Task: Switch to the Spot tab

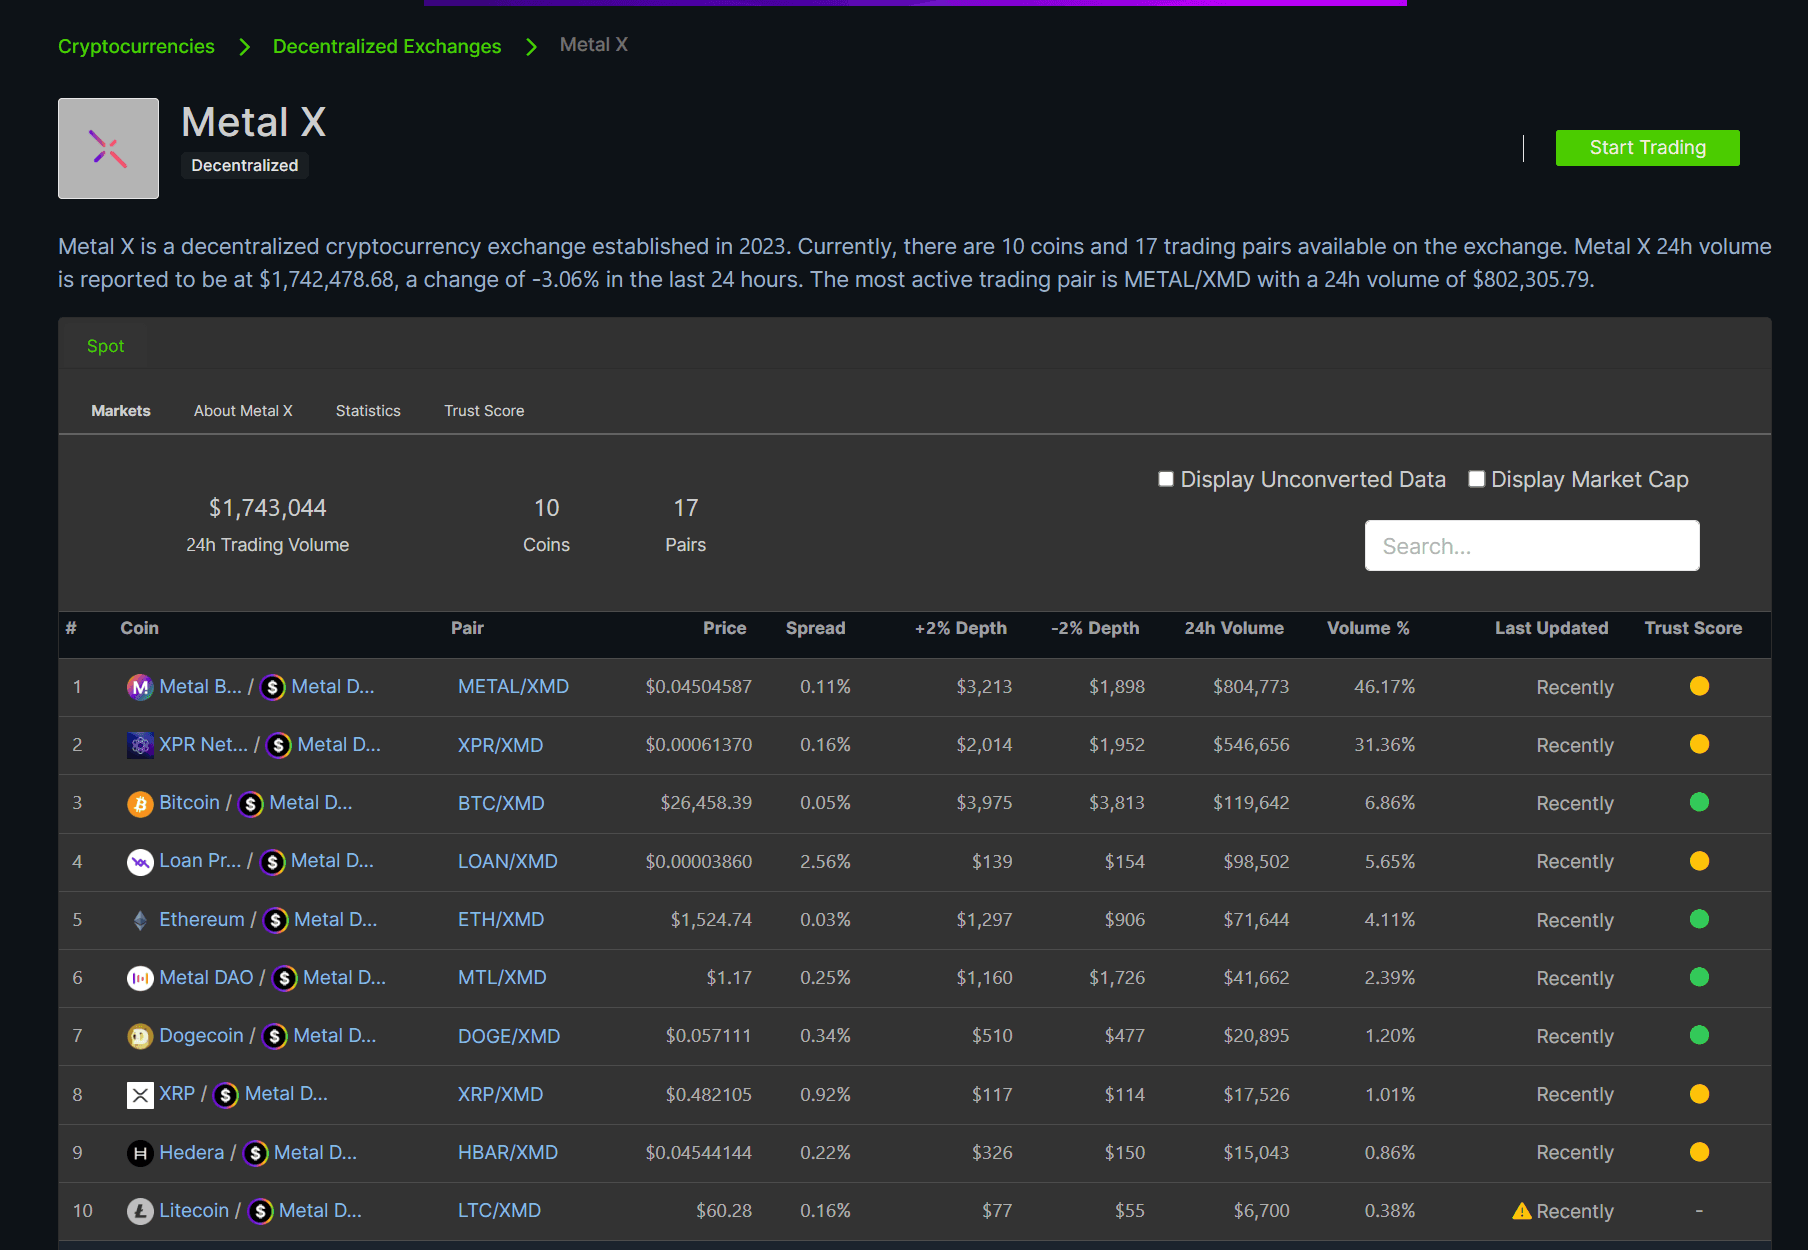Action: (x=105, y=346)
